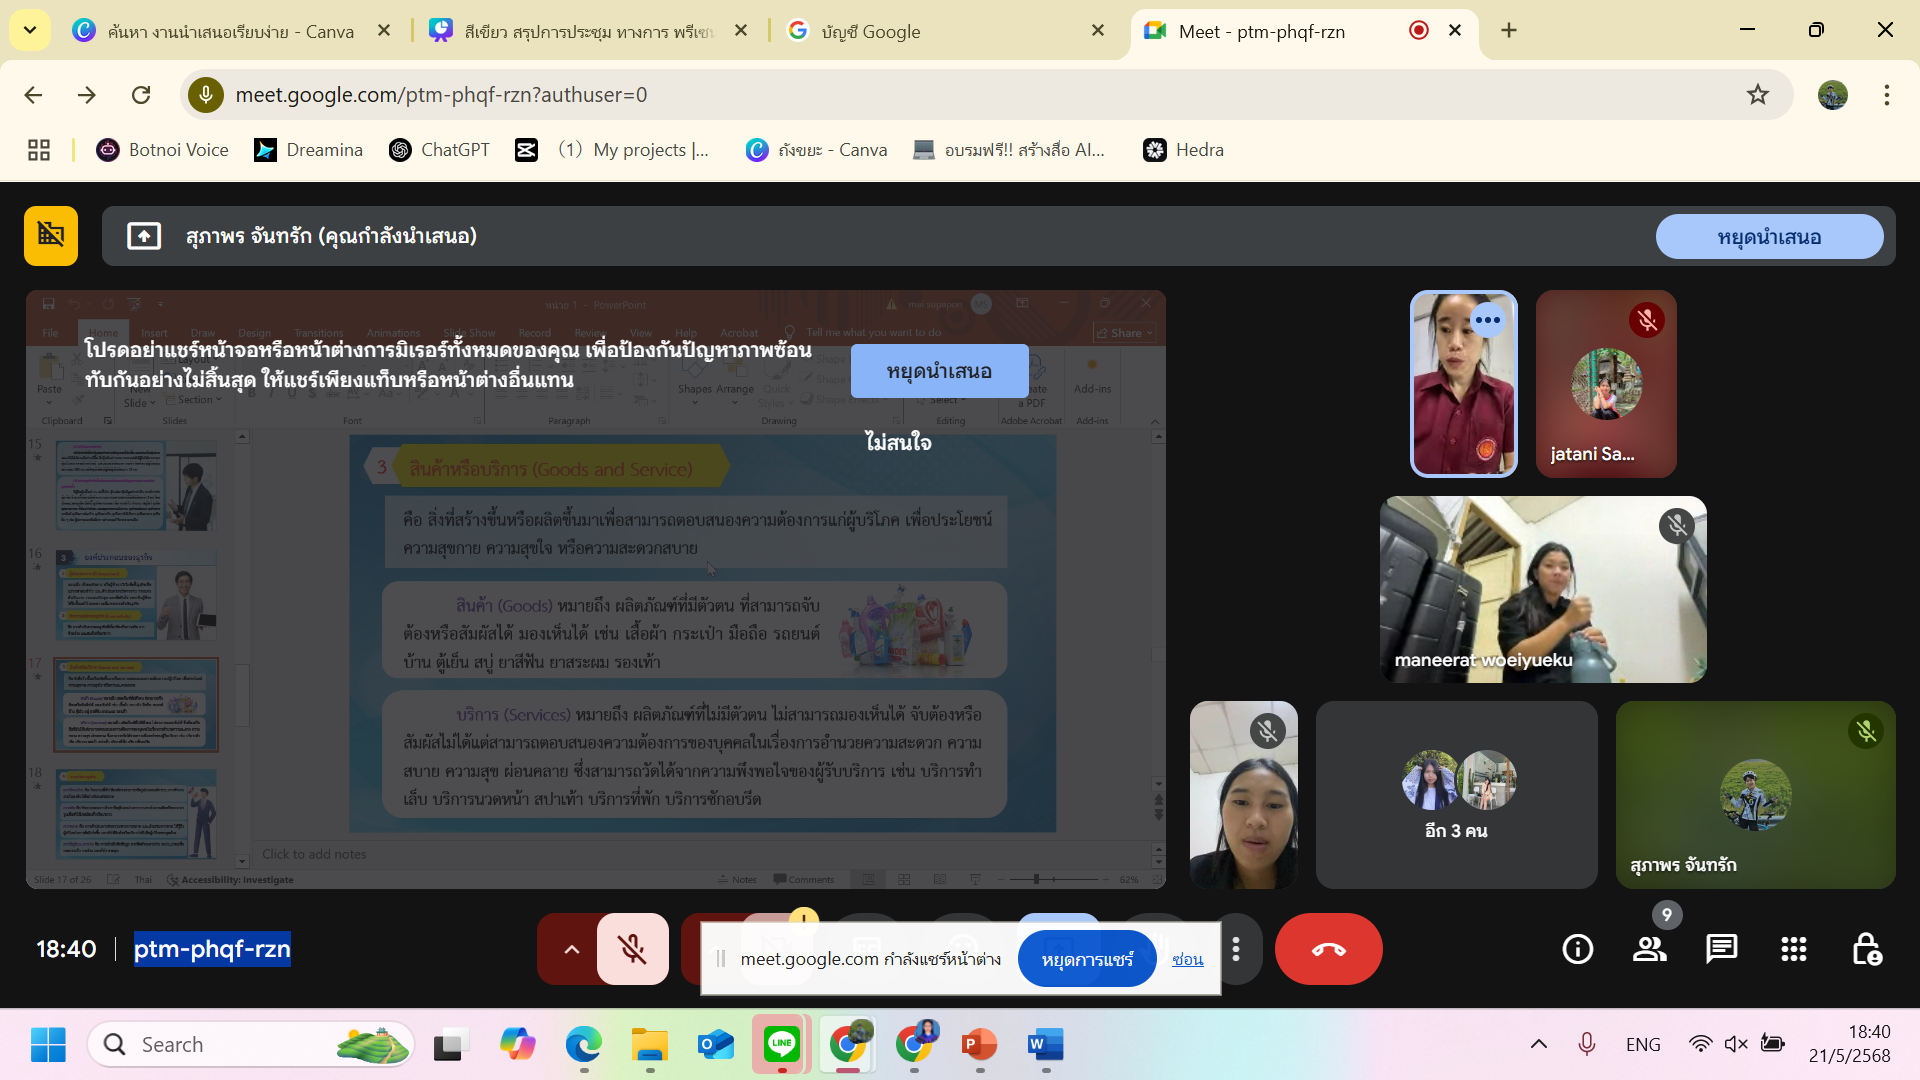Click the presentation-off icon at top left
1920x1080 pixels.
51,236
